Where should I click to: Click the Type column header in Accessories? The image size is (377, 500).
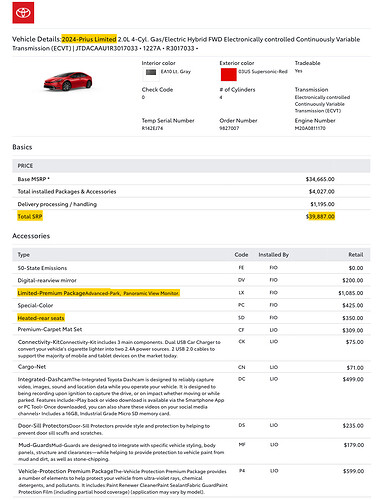tap(24, 255)
